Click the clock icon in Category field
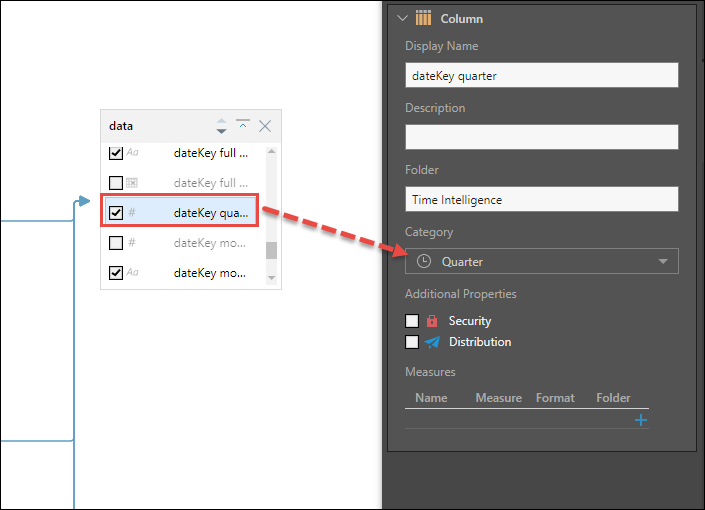Screen dimensions: 705x510 (424, 261)
